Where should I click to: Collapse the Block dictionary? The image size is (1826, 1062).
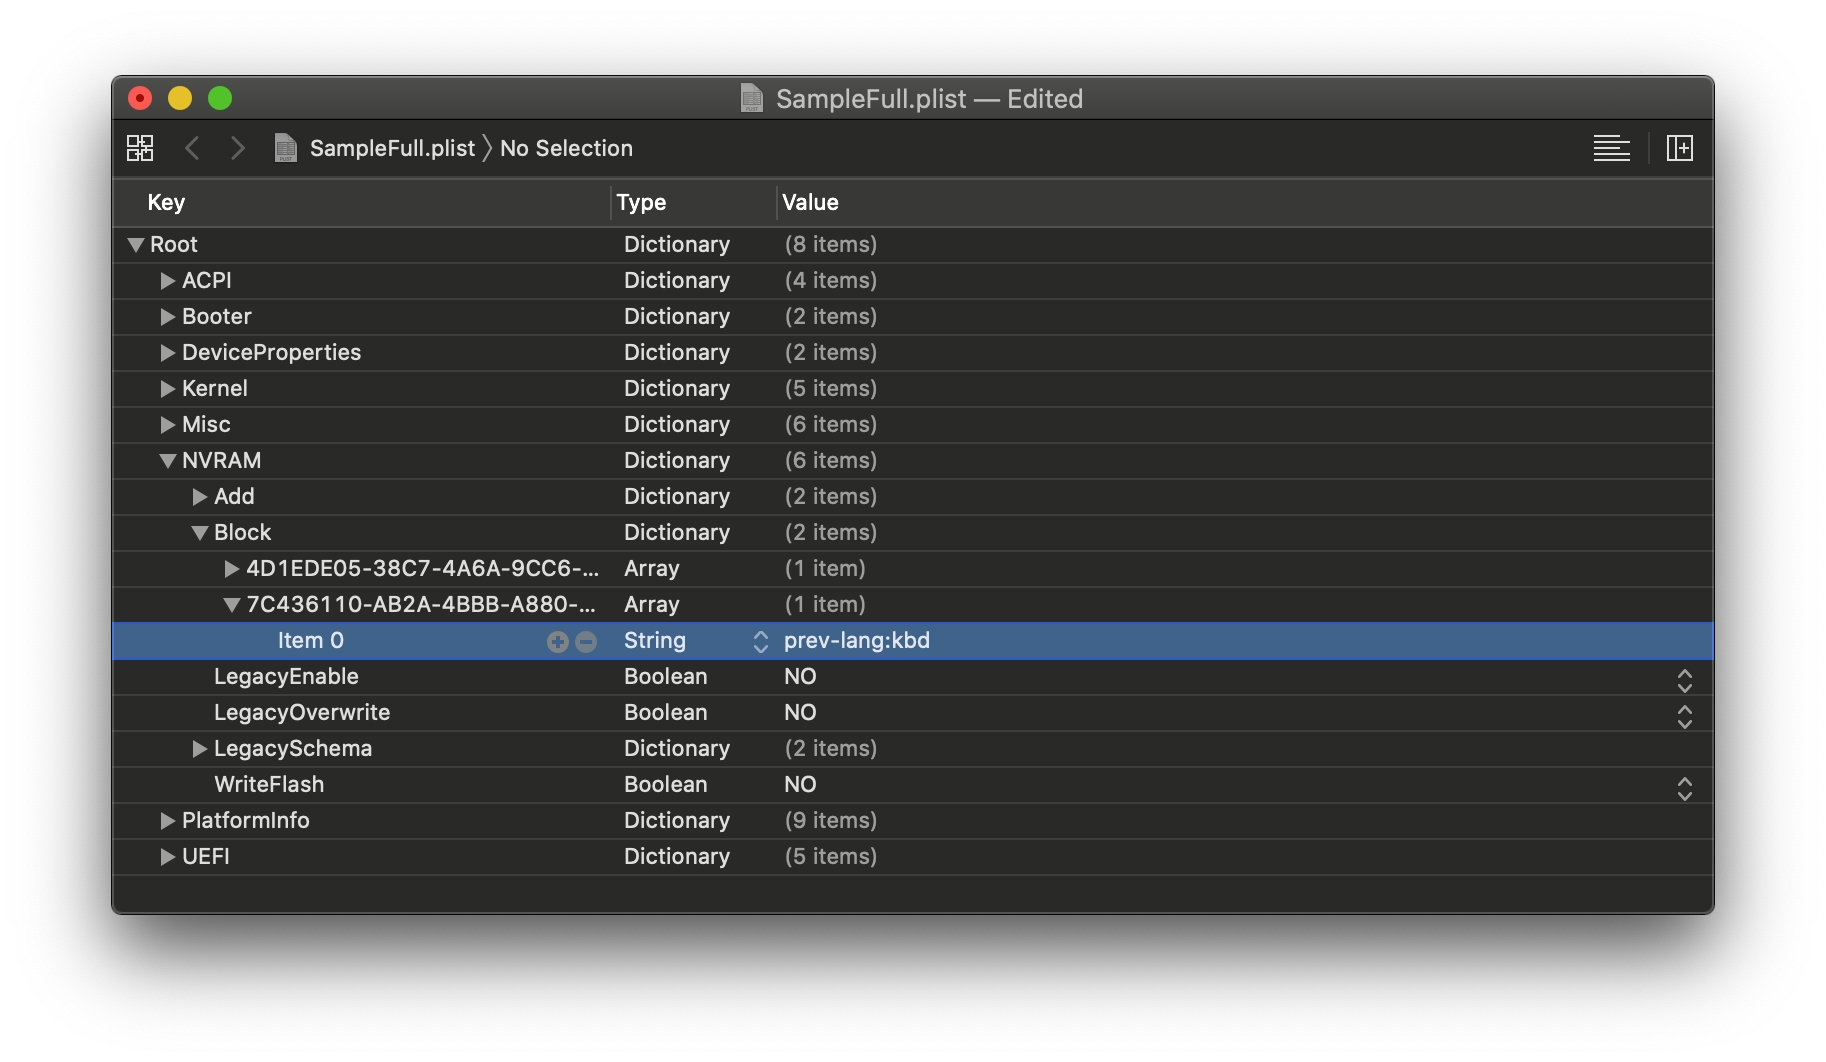tap(200, 533)
